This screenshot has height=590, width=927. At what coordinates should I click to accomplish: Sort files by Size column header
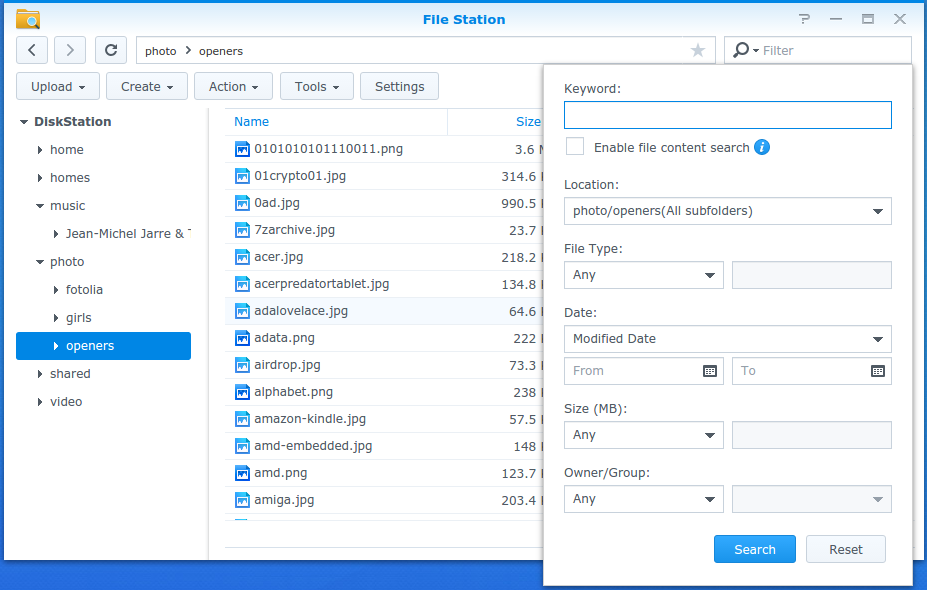528,122
